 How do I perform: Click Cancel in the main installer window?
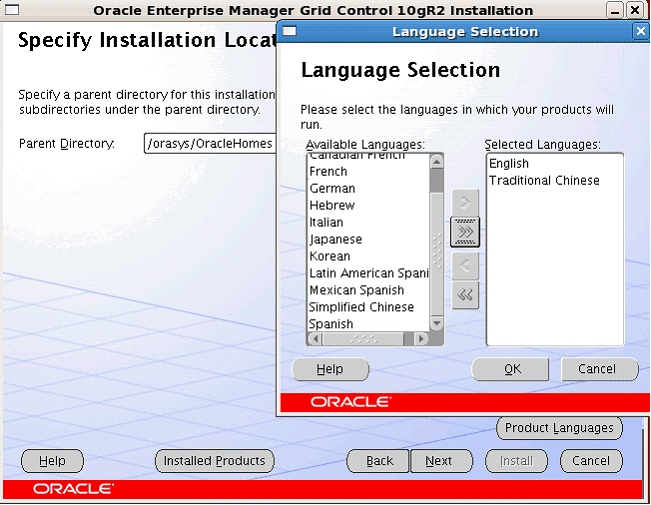[591, 461]
